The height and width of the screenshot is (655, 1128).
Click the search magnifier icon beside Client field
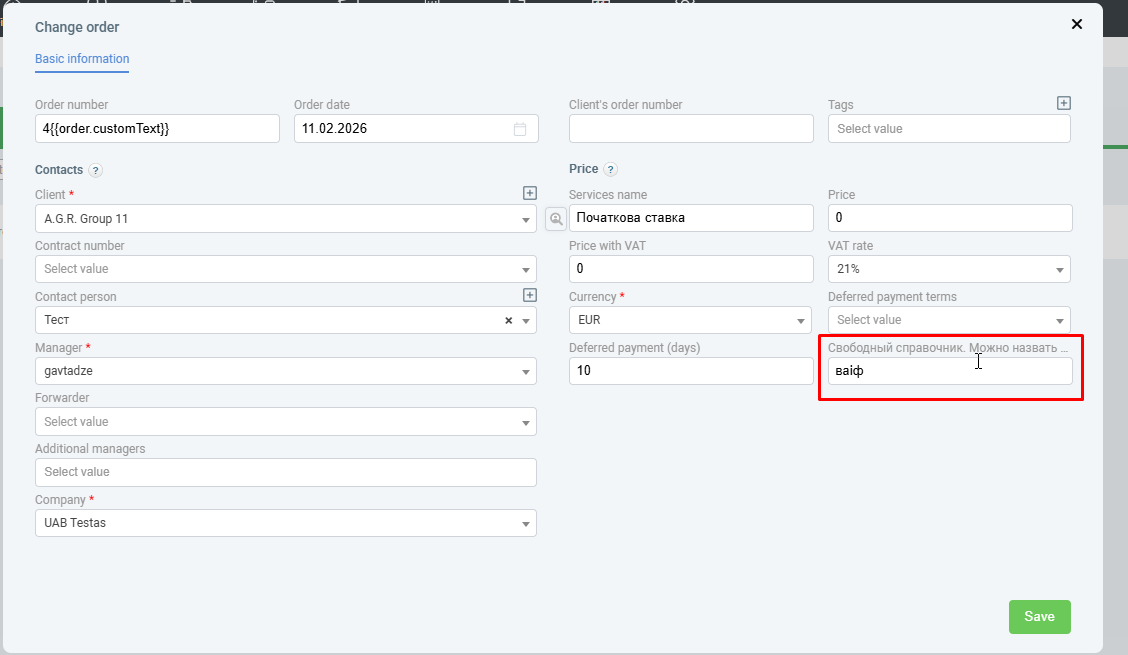coord(555,218)
